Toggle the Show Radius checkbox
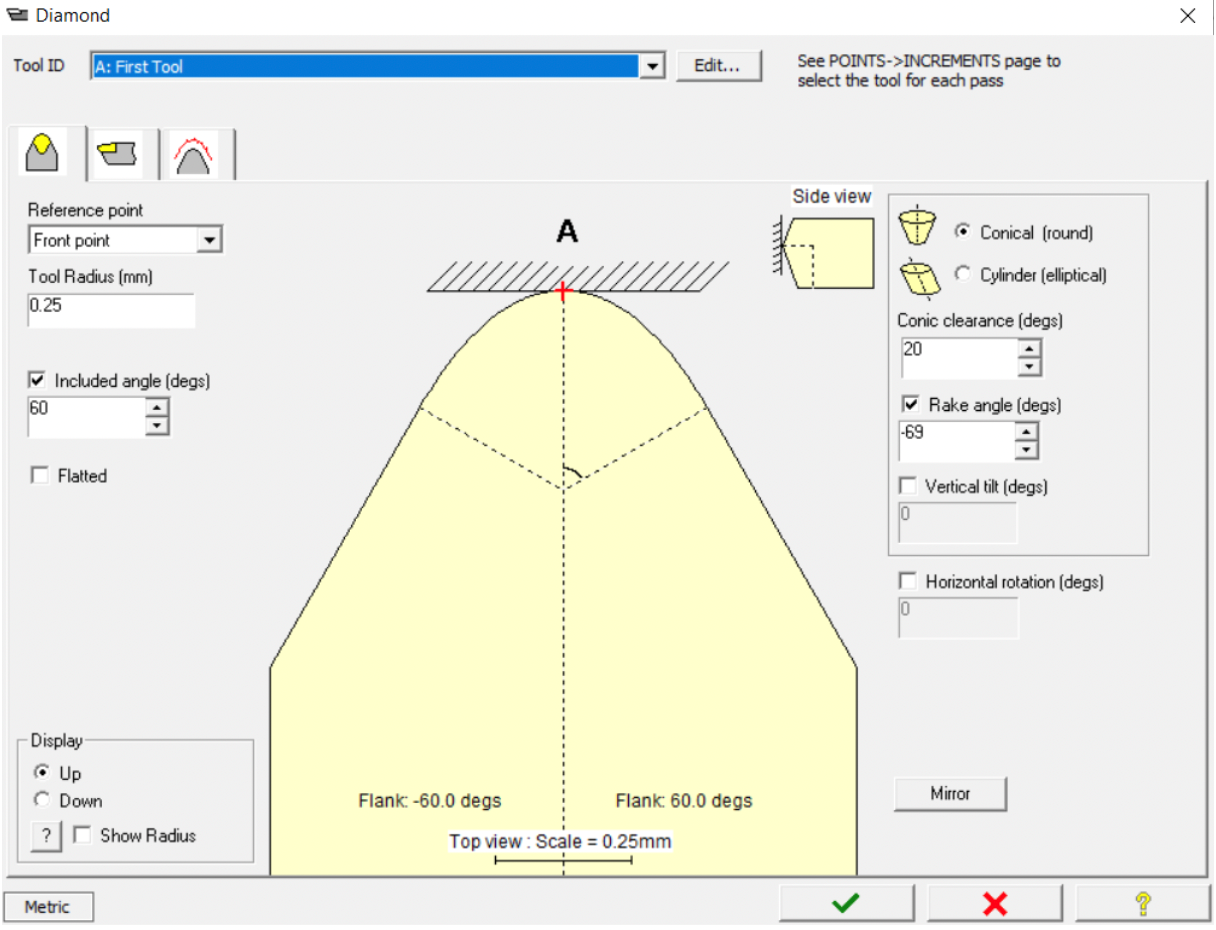This screenshot has height=930, width=1216. click(82, 836)
